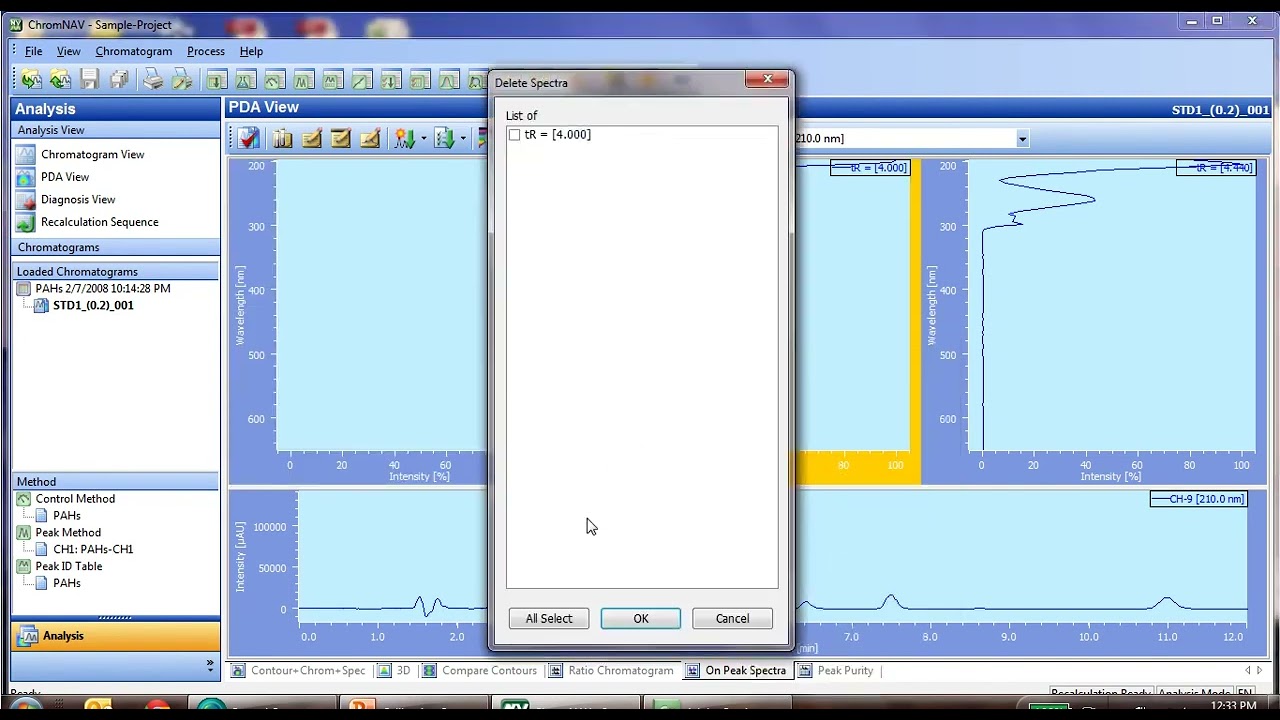Click the peak with green arrow icon

click(x=404, y=138)
